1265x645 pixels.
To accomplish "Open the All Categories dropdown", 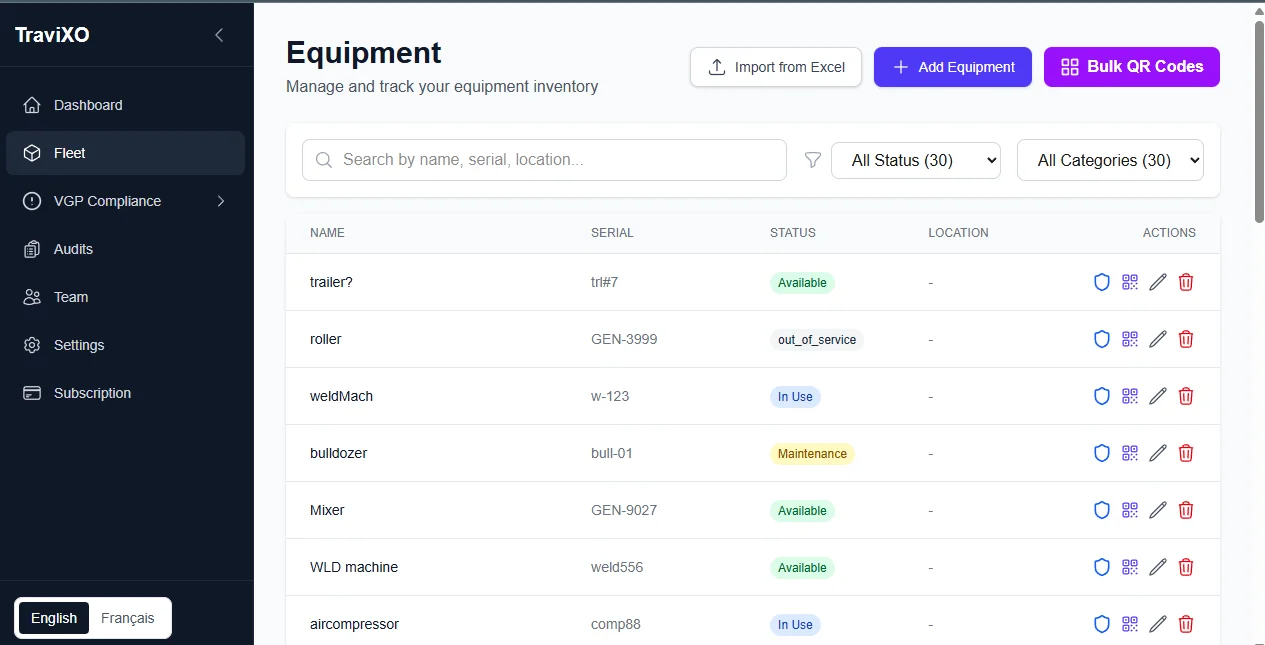I will click(x=1110, y=160).
